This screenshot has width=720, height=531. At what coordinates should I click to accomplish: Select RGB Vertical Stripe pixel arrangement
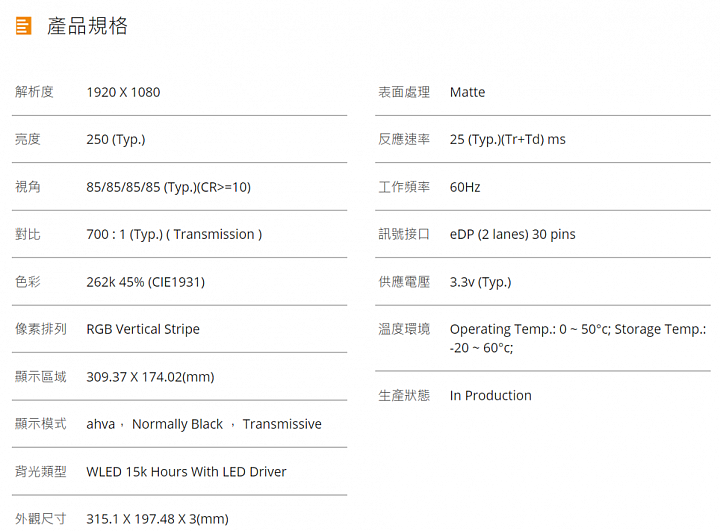tap(143, 329)
